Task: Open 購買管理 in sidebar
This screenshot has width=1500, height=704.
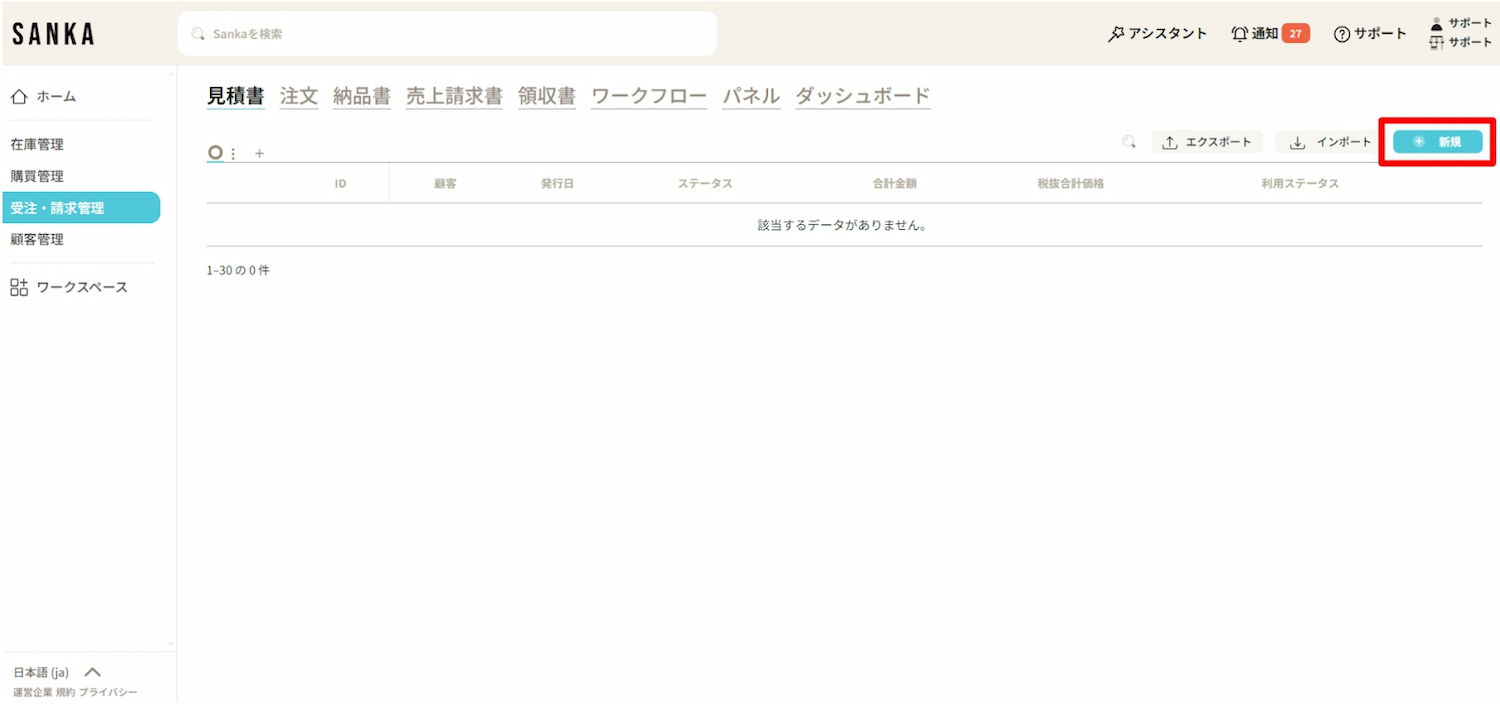Action: (37, 177)
